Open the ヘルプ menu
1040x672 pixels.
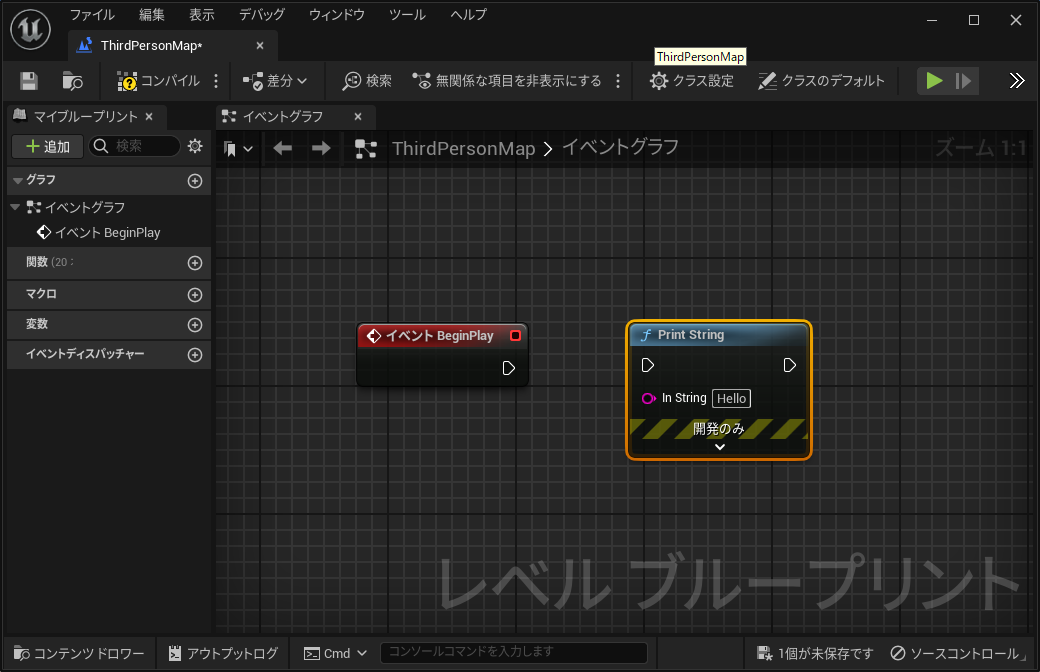coord(468,15)
